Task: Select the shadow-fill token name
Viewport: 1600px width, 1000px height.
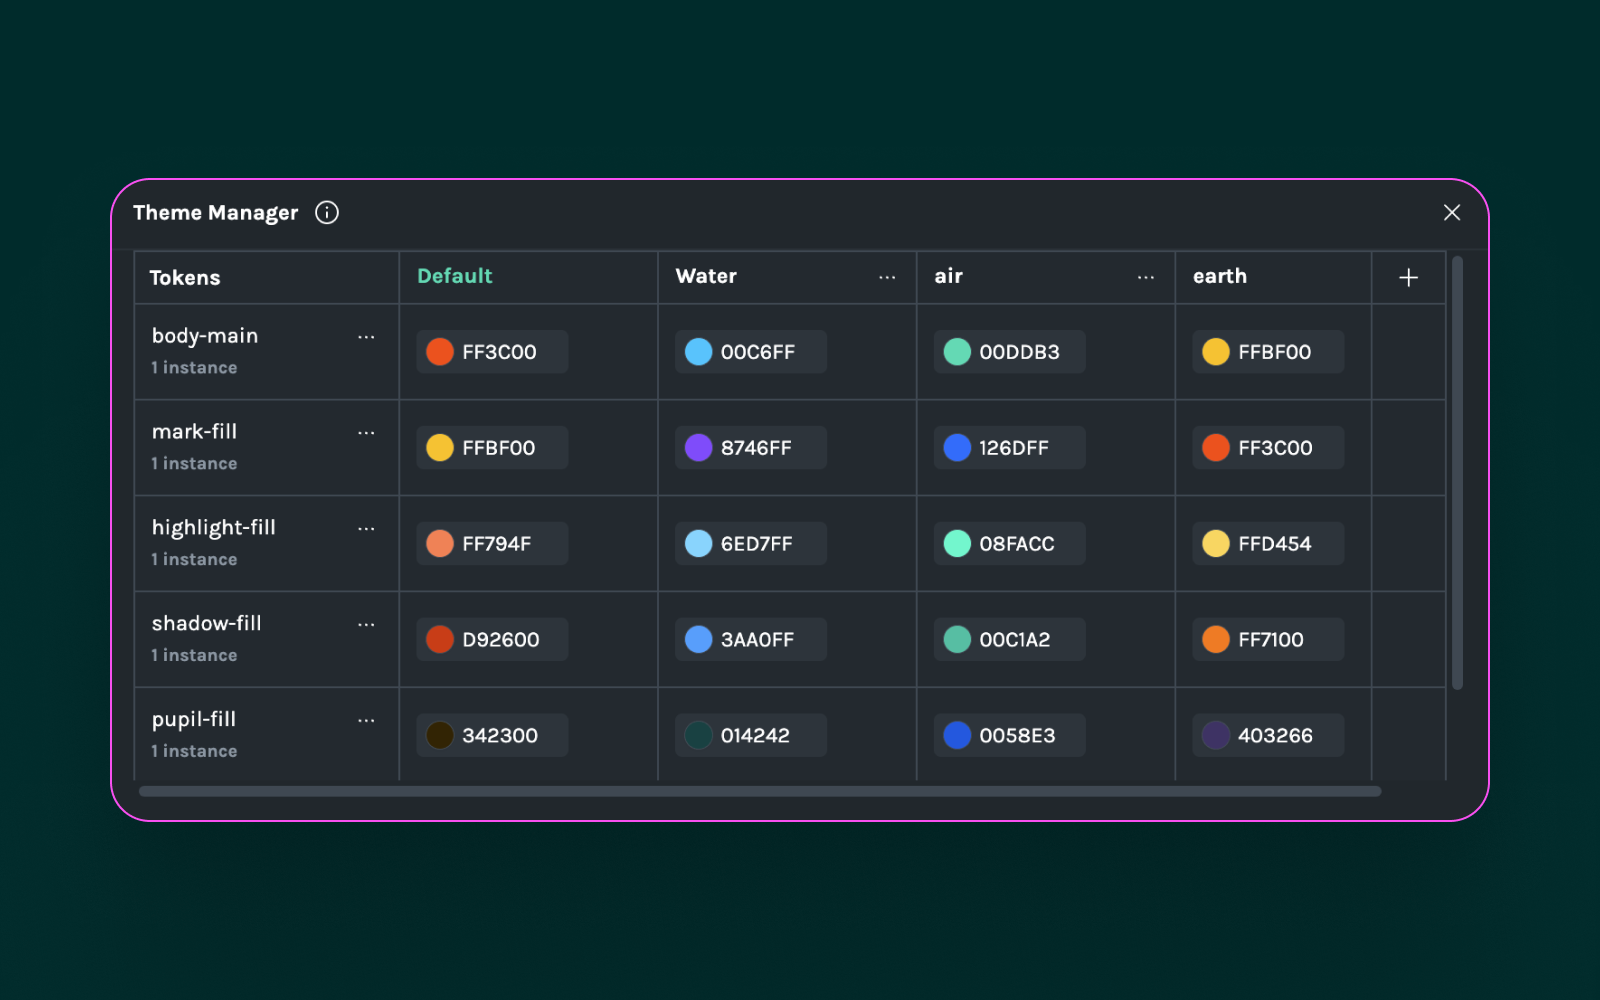Action: tap(207, 624)
